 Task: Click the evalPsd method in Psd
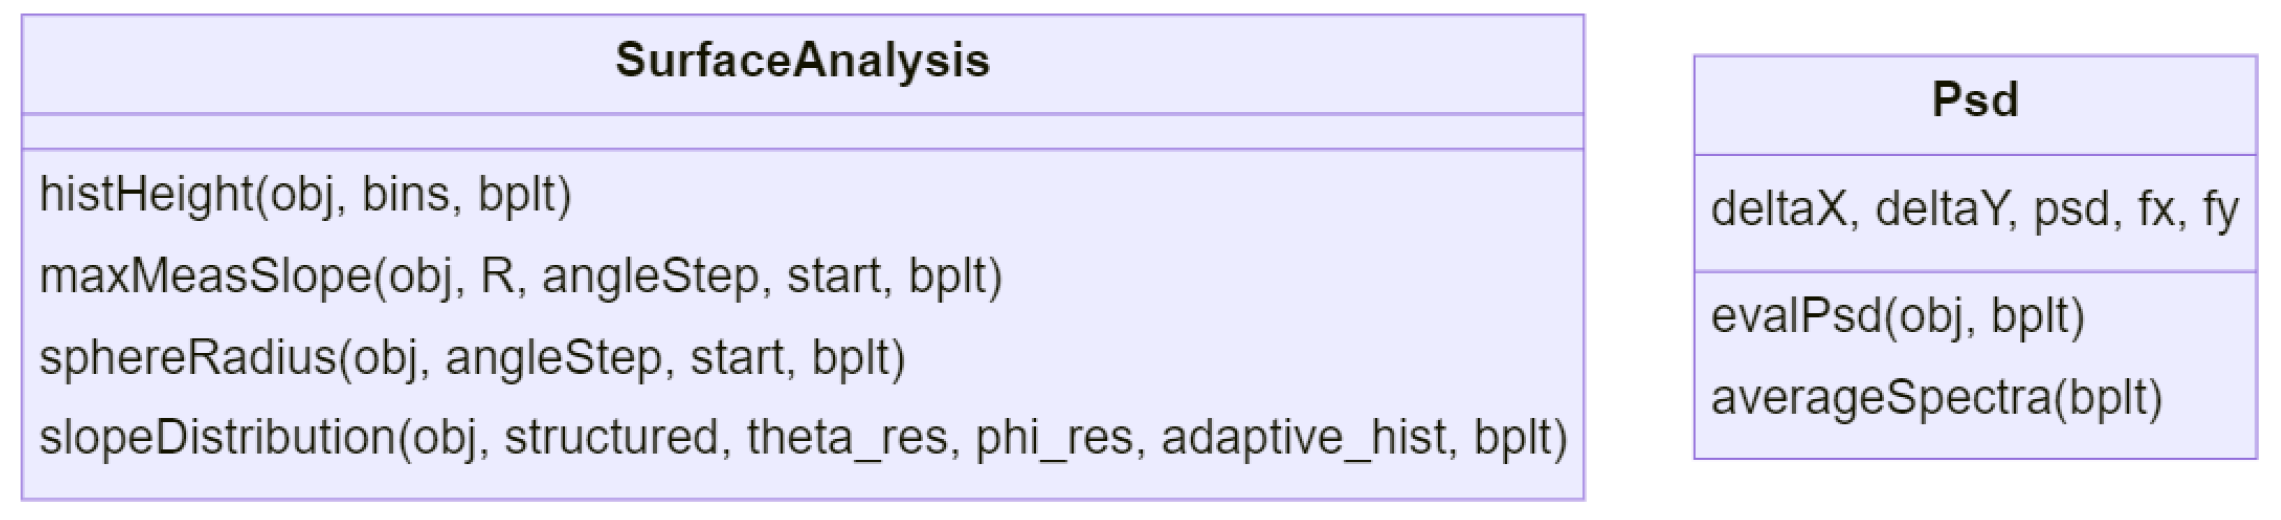[x=1795, y=317]
